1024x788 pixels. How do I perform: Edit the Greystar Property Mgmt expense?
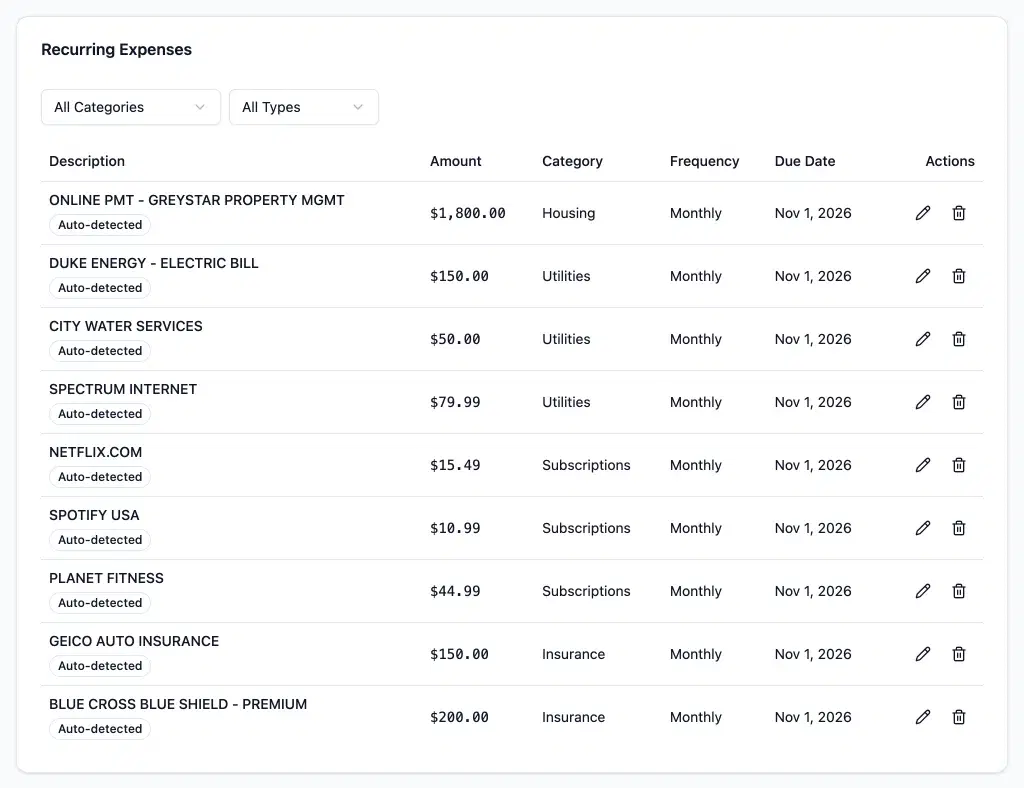click(923, 213)
